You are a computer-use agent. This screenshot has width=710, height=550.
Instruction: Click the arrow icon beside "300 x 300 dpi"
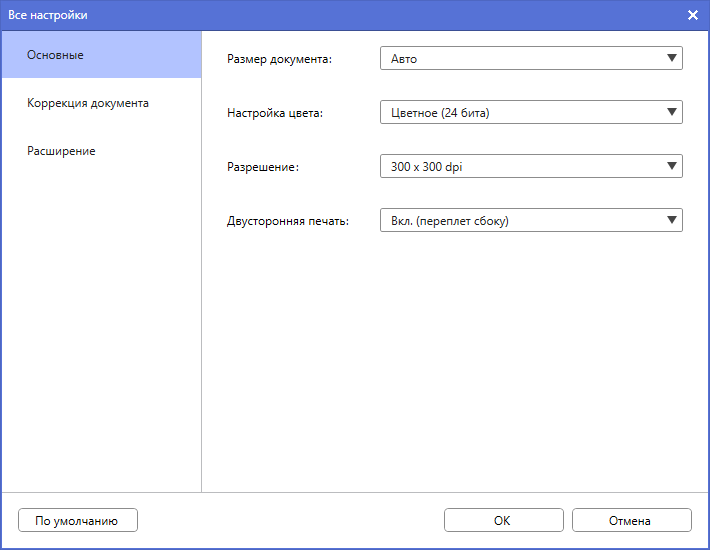pyautogui.click(x=672, y=167)
